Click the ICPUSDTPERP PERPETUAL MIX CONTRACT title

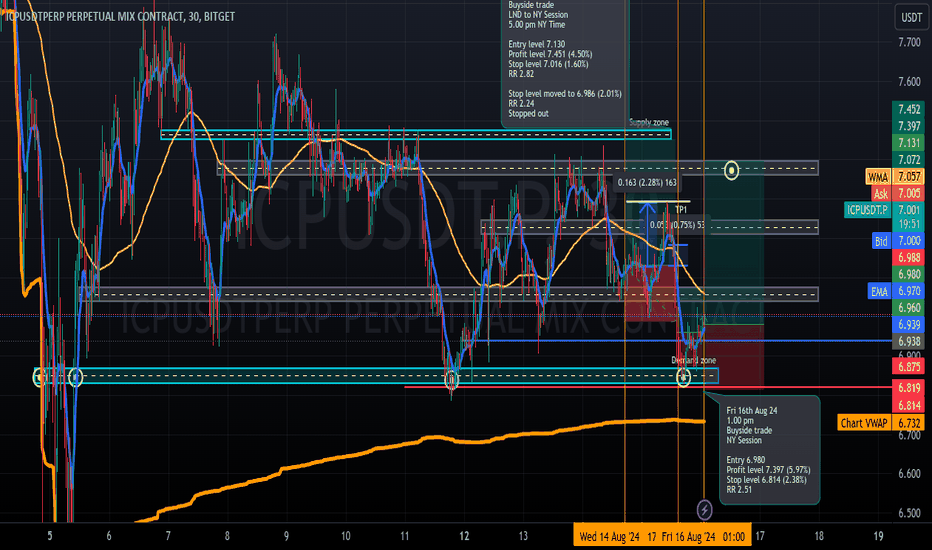click(x=119, y=17)
